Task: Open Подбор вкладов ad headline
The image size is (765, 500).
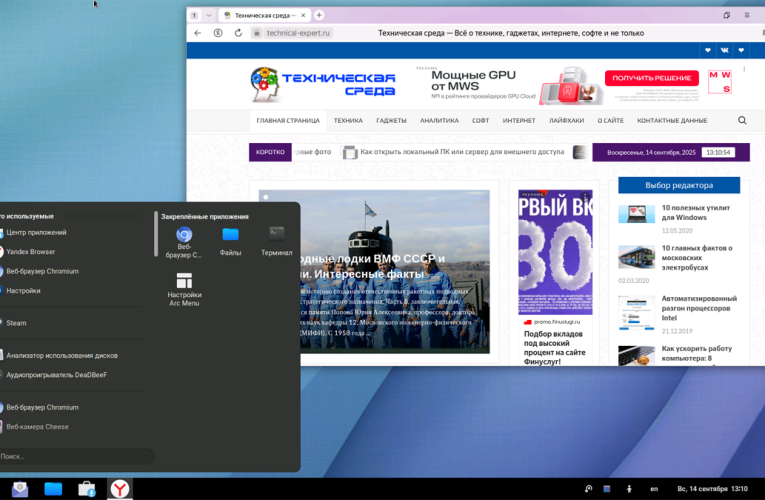Action: [554, 348]
